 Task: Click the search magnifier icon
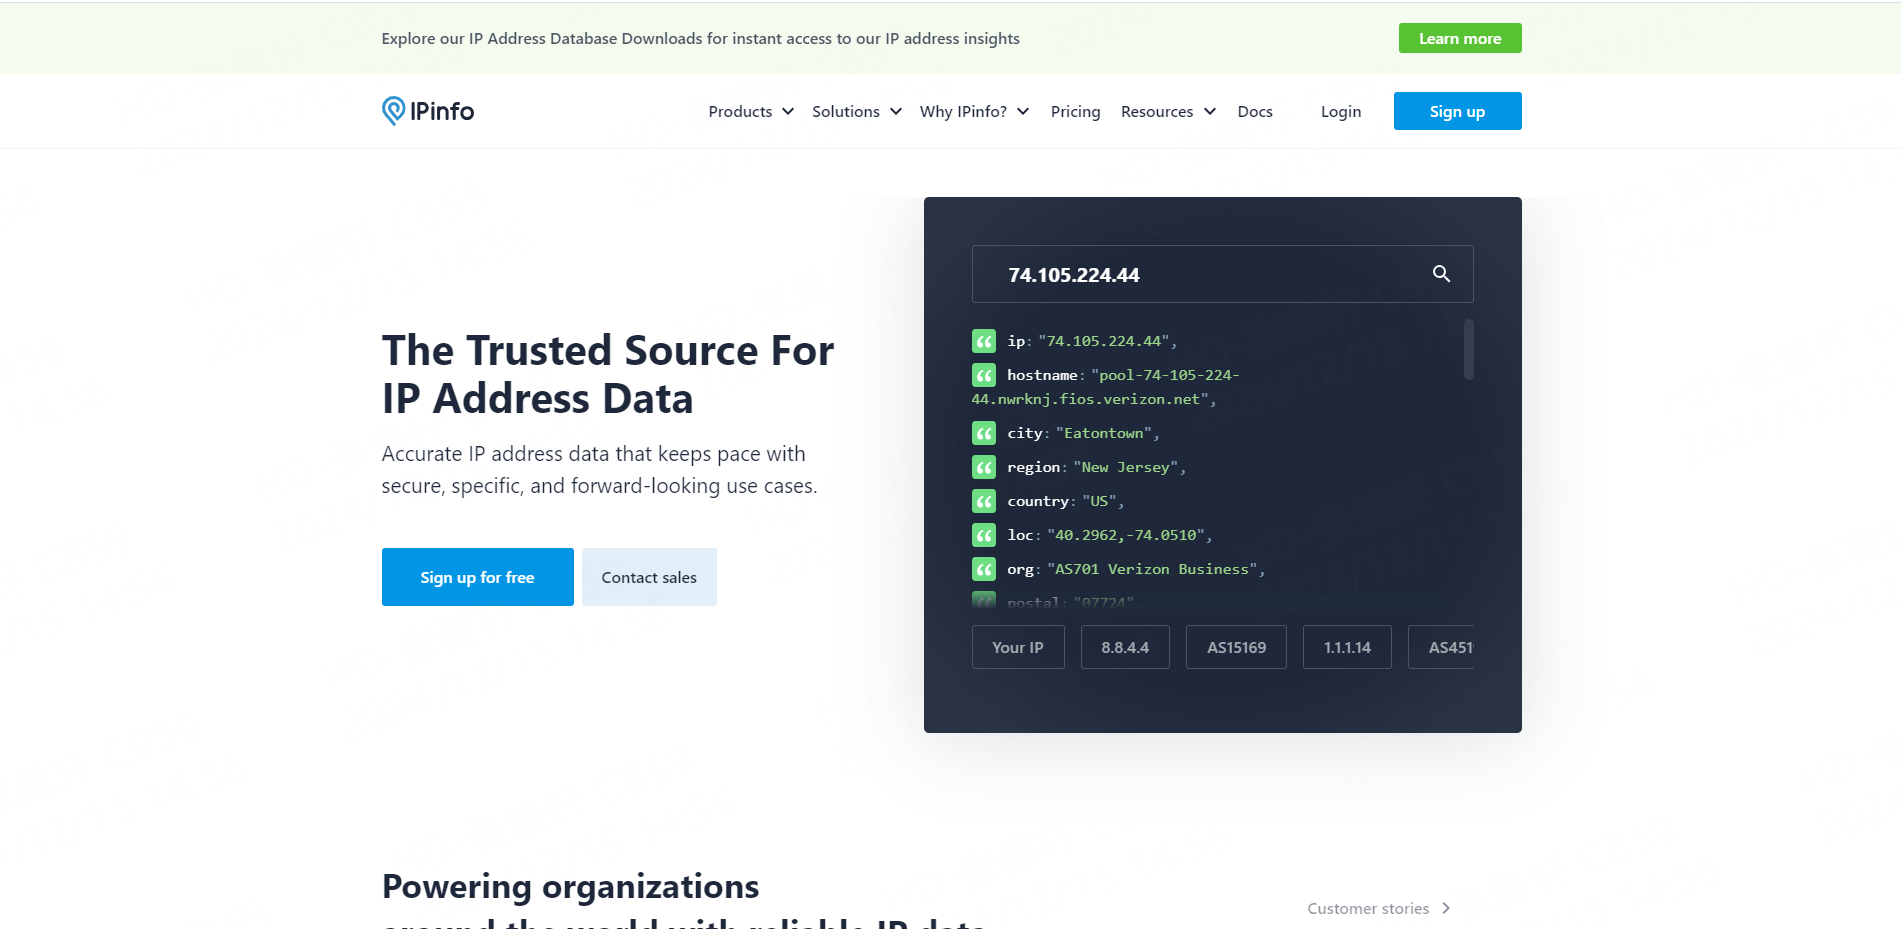click(x=1441, y=274)
